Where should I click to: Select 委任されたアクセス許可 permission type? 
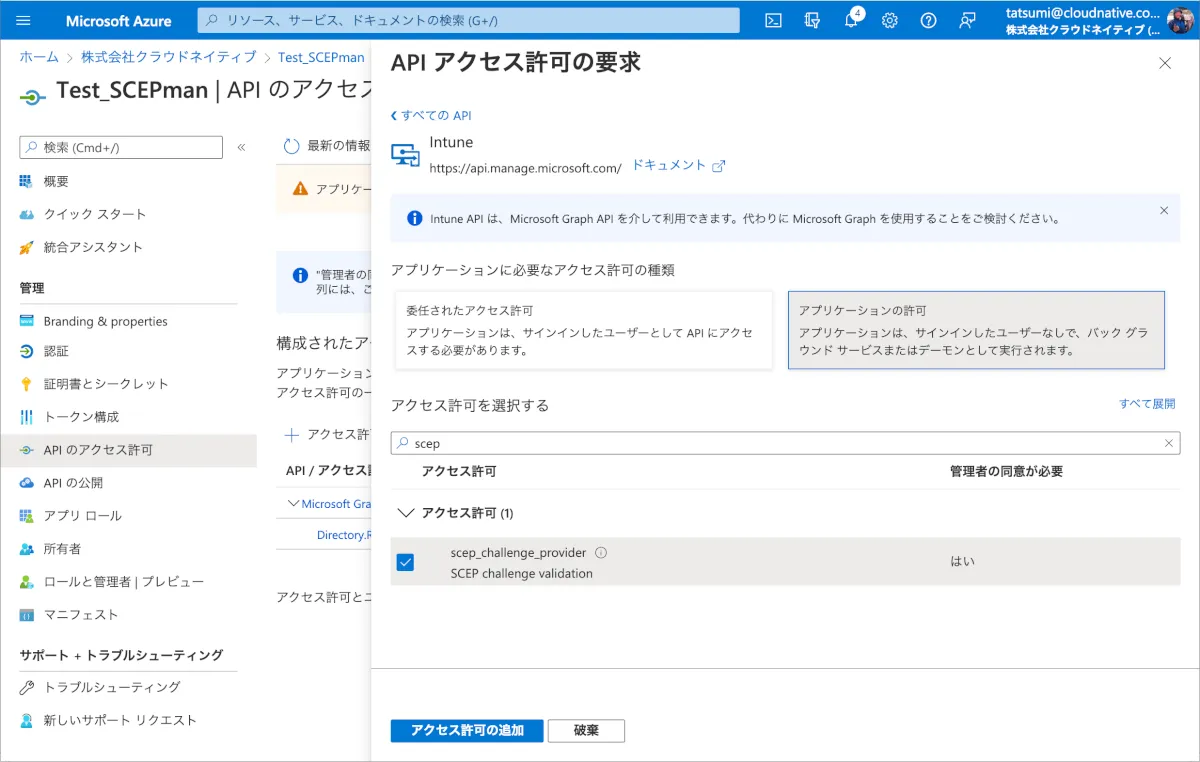pos(583,330)
